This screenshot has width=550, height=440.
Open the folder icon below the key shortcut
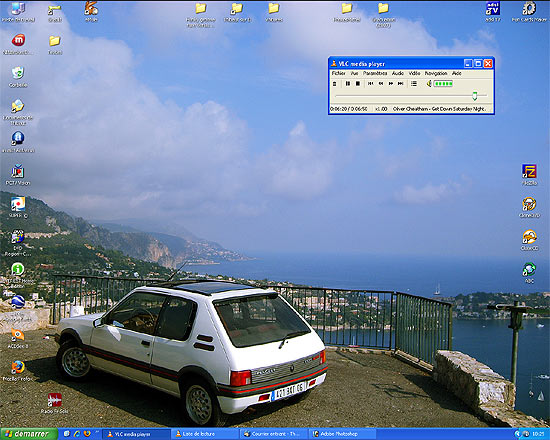[x=55, y=45]
